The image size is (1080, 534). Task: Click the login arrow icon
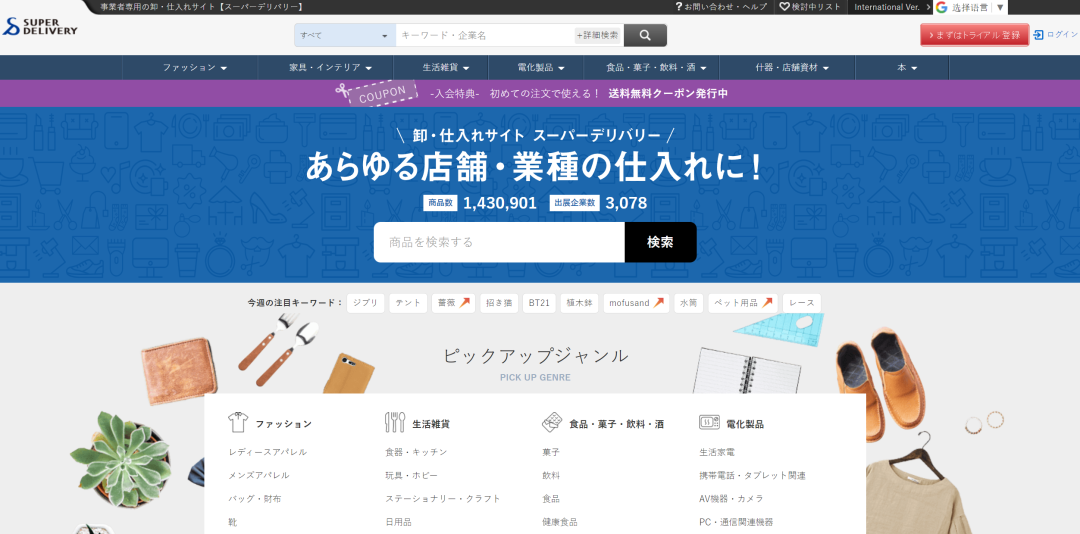point(1038,34)
